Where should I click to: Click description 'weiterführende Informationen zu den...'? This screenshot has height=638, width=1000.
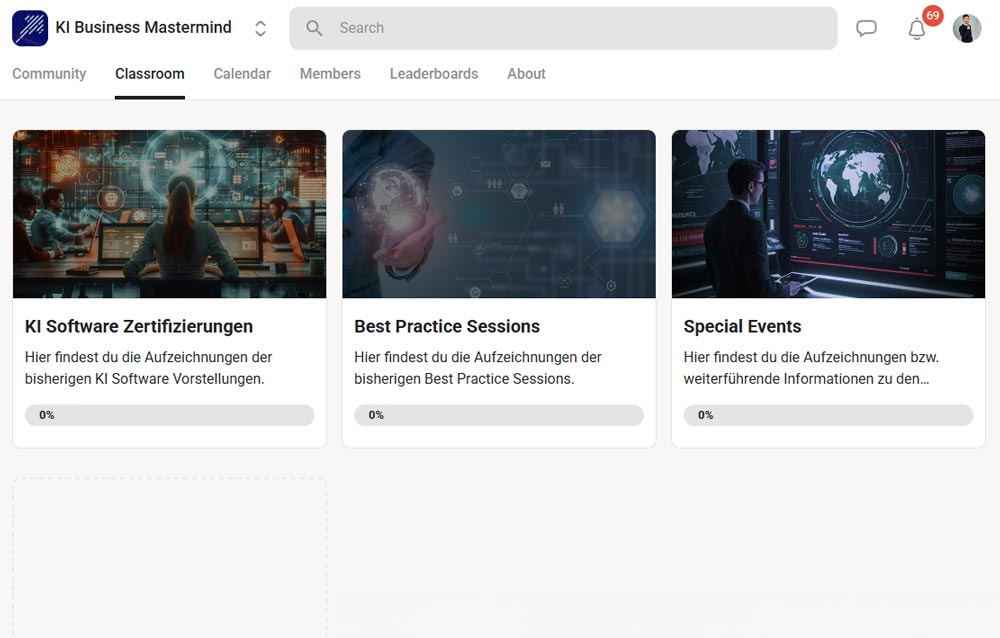pos(806,379)
